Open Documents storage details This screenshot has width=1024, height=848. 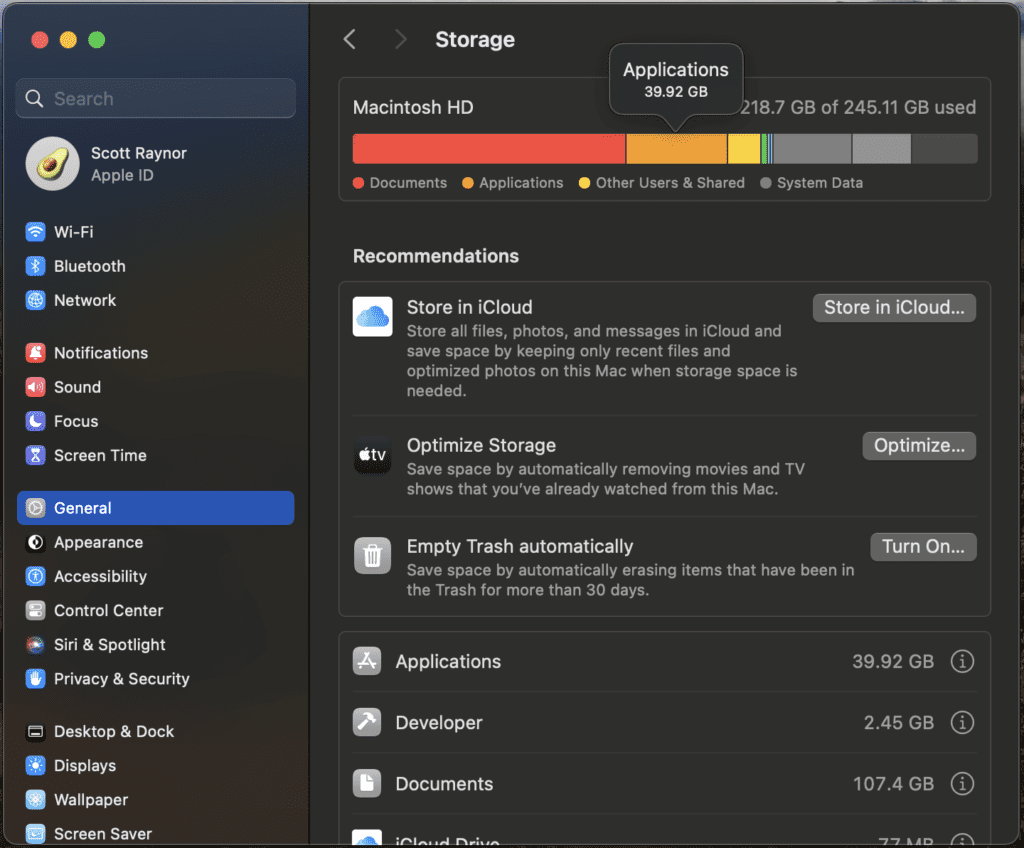pos(962,784)
